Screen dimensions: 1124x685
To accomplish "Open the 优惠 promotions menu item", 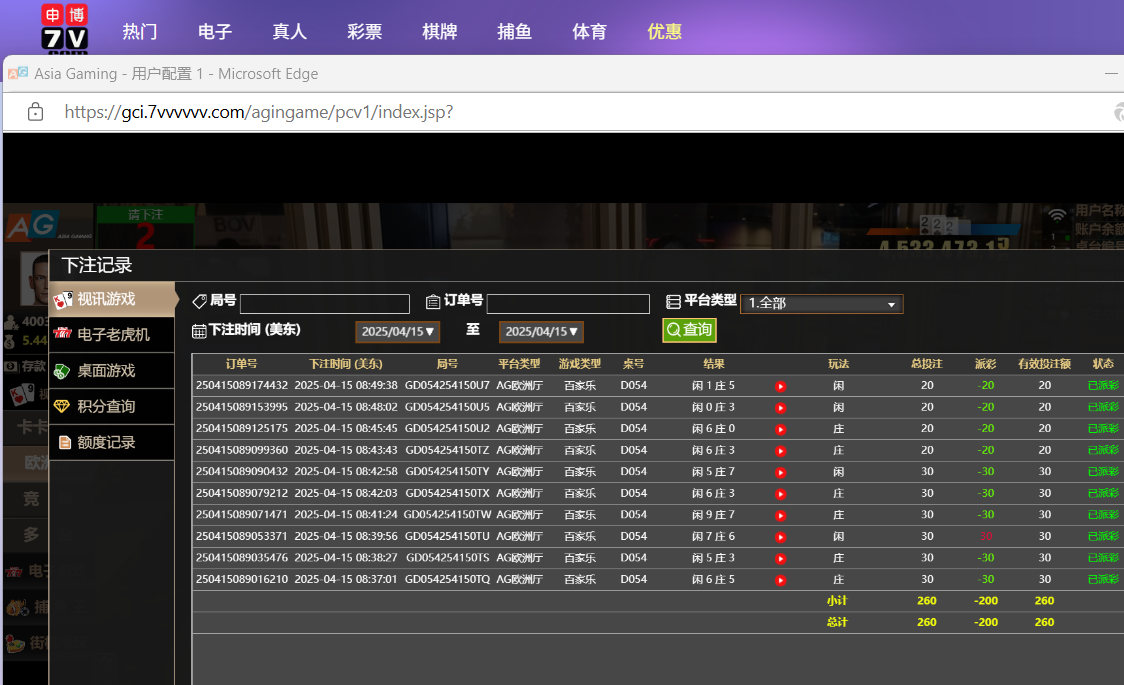I will [x=664, y=31].
